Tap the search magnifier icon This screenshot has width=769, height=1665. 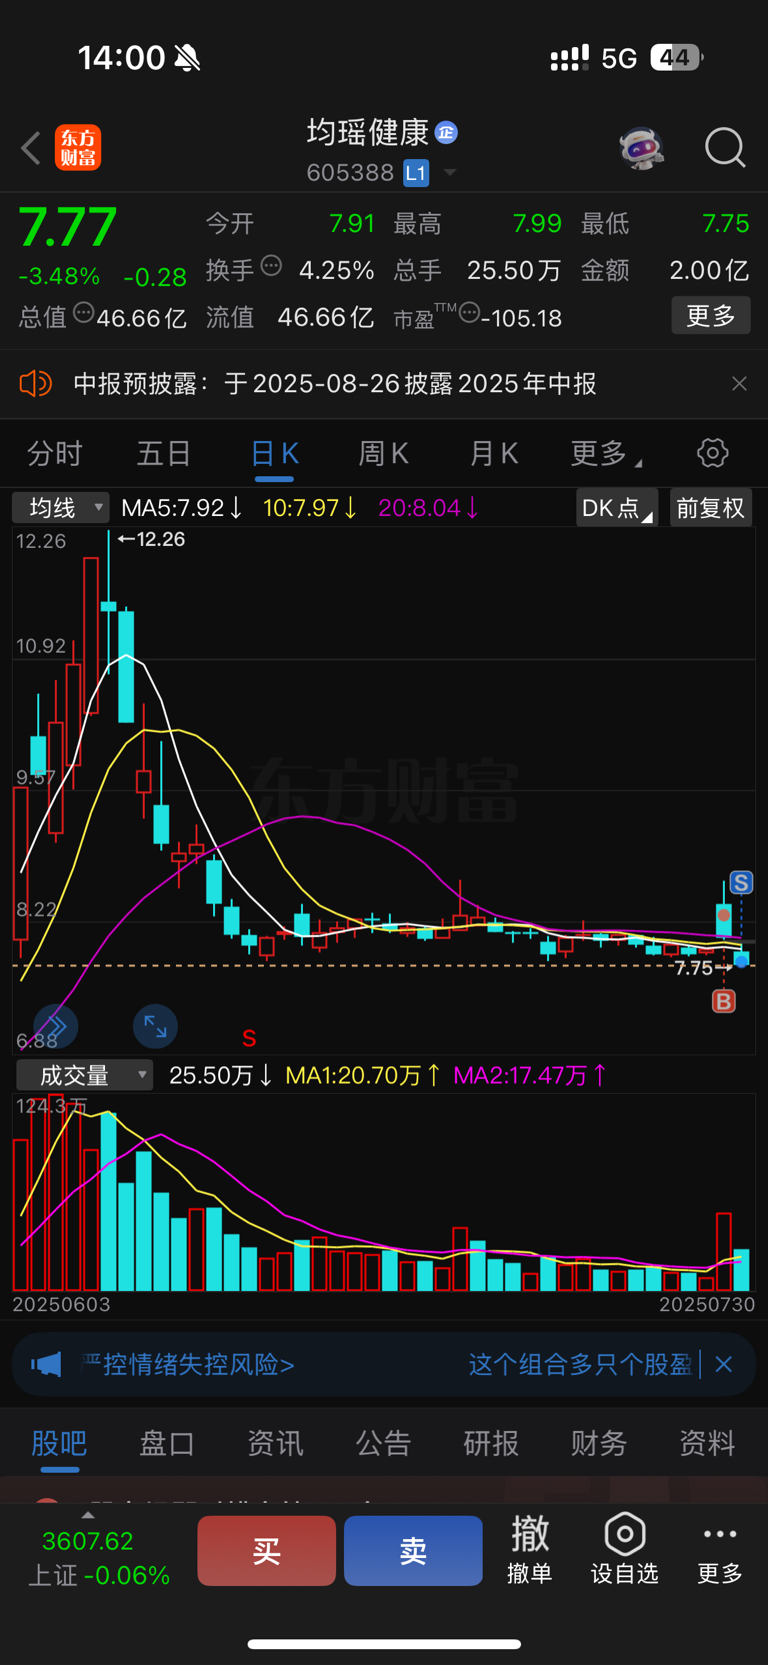tap(725, 148)
